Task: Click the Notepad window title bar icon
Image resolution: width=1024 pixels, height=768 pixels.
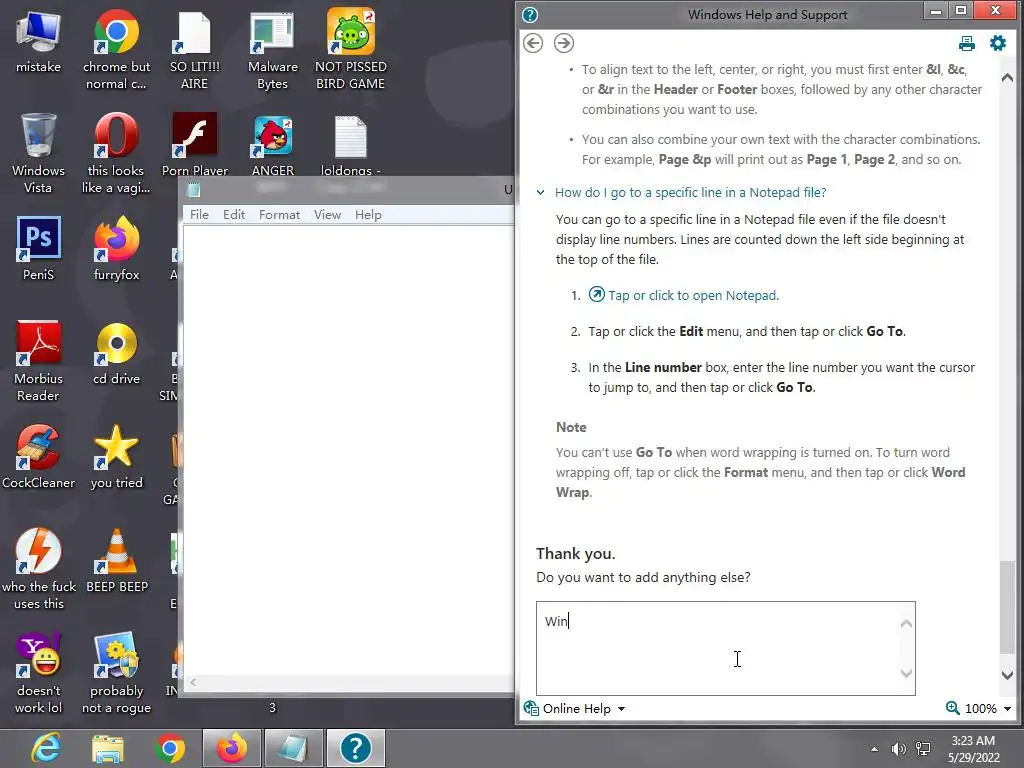Action: pyautogui.click(x=193, y=190)
